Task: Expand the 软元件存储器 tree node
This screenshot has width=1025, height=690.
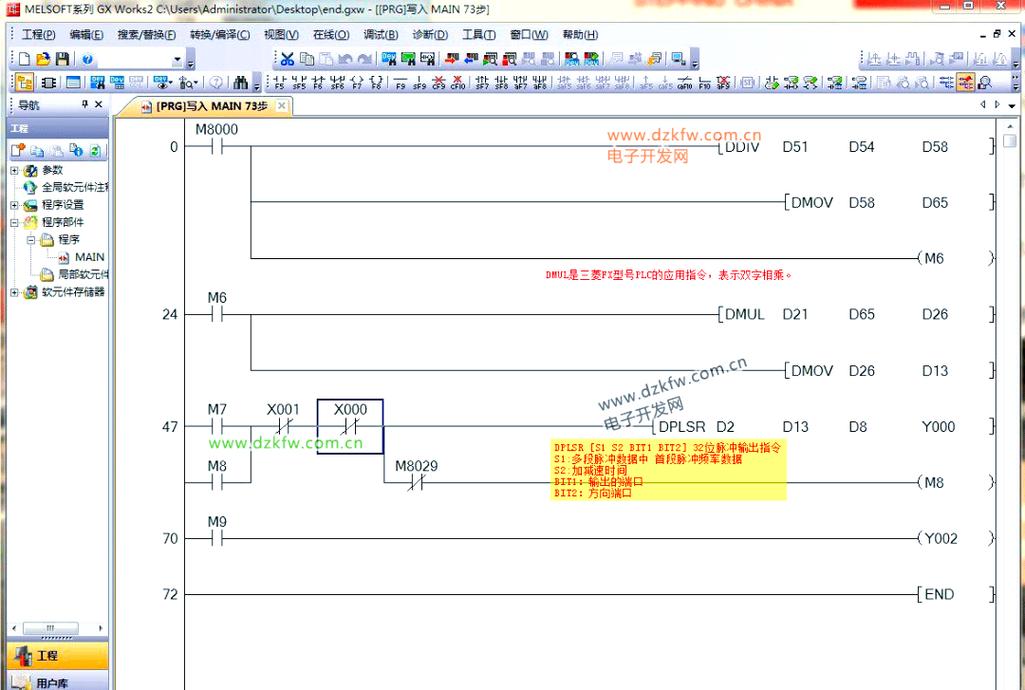Action: point(14,292)
